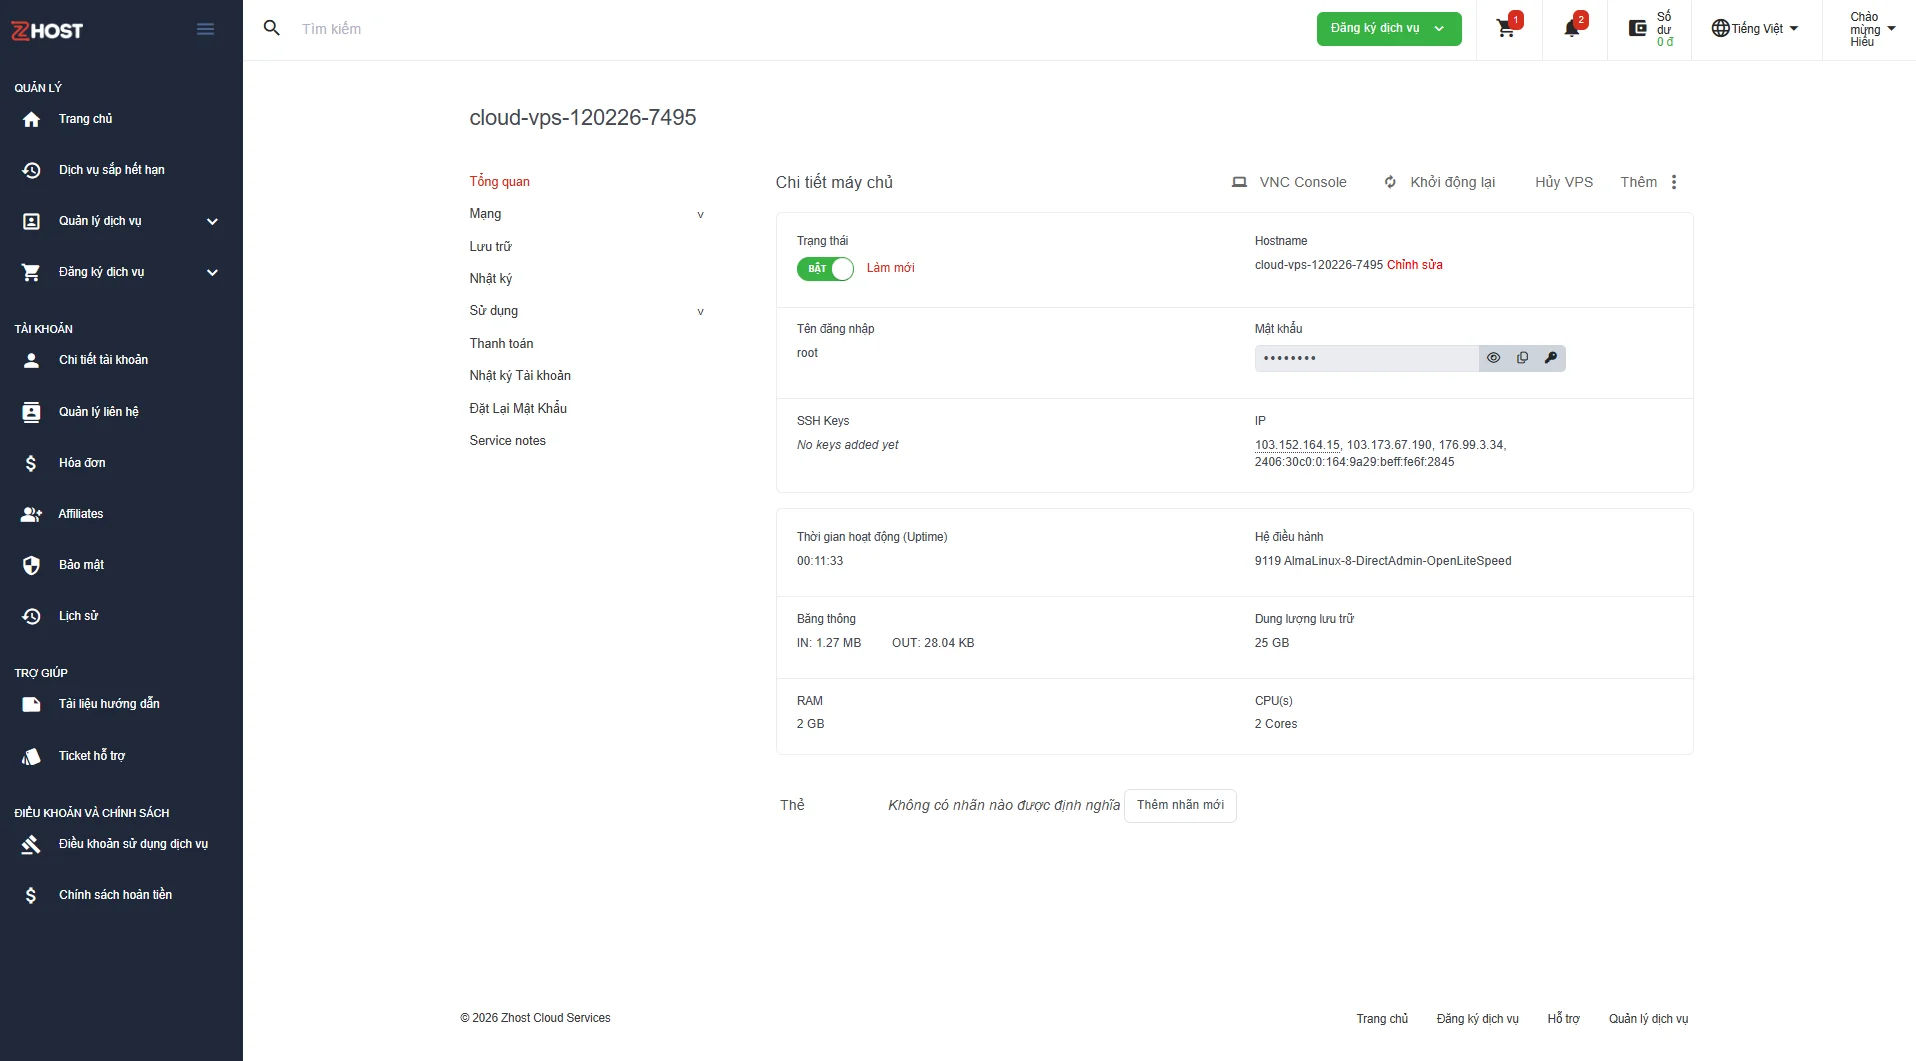Click the gavel icon beside Điều khoản sử dụng
Image resolution: width=1916 pixels, height=1061 pixels.
(x=31, y=844)
